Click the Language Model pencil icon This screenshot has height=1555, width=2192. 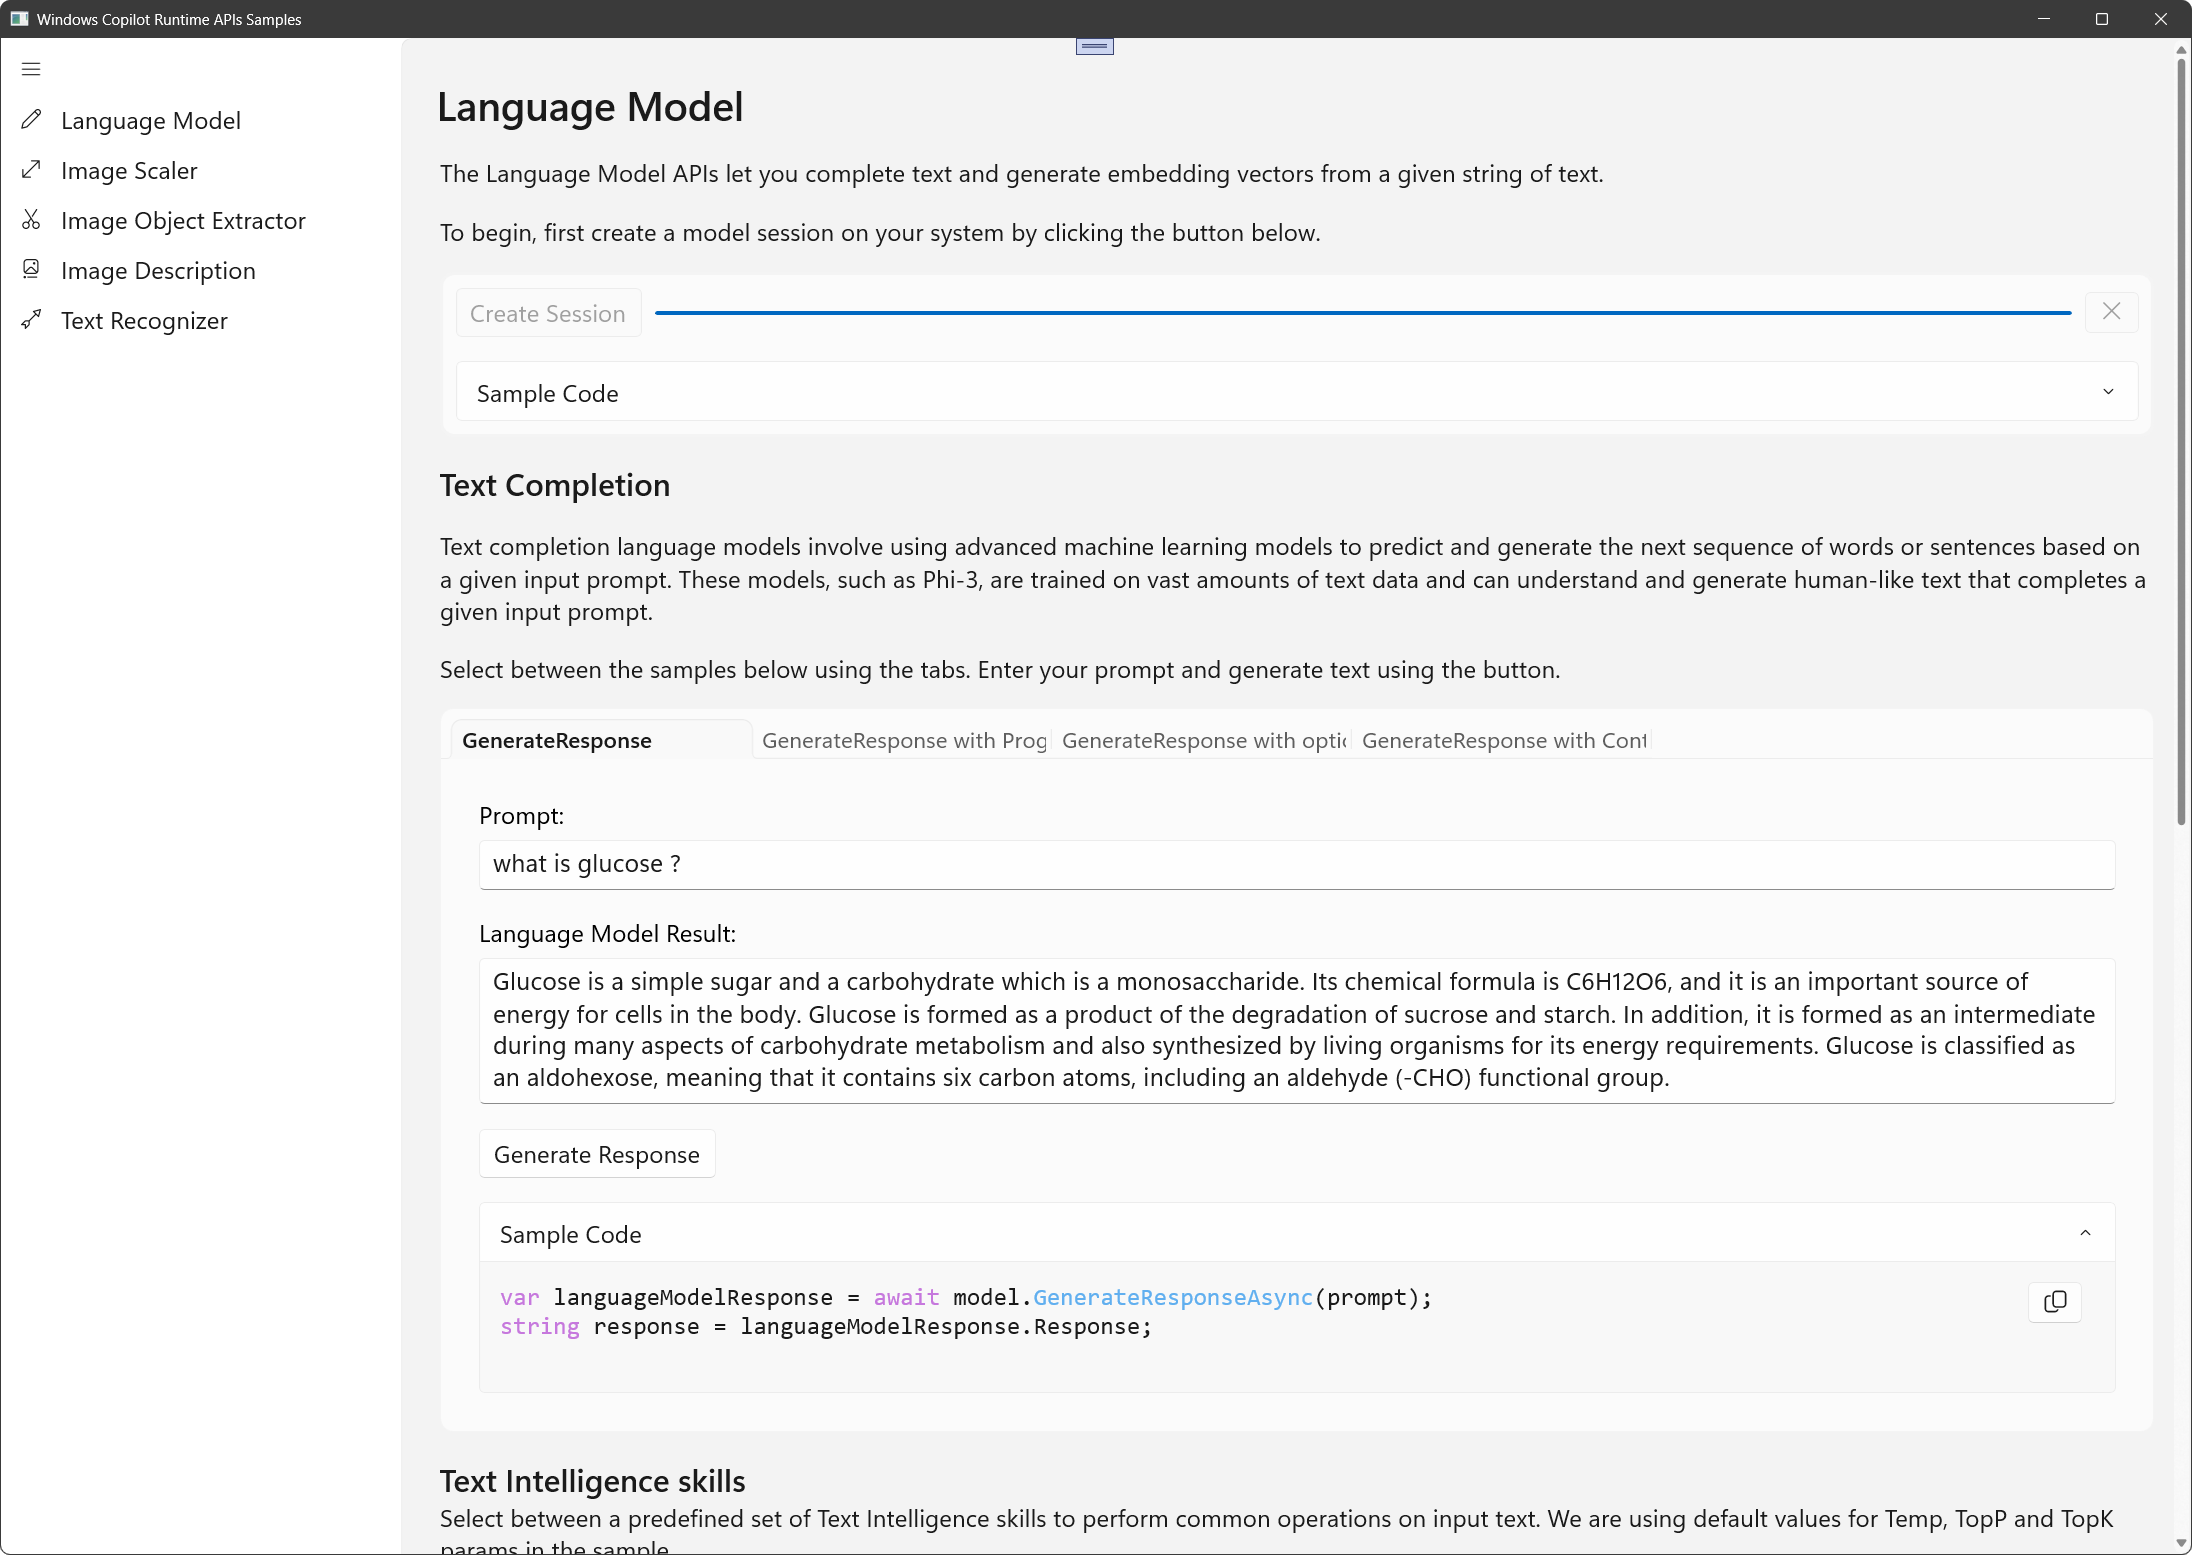click(32, 120)
